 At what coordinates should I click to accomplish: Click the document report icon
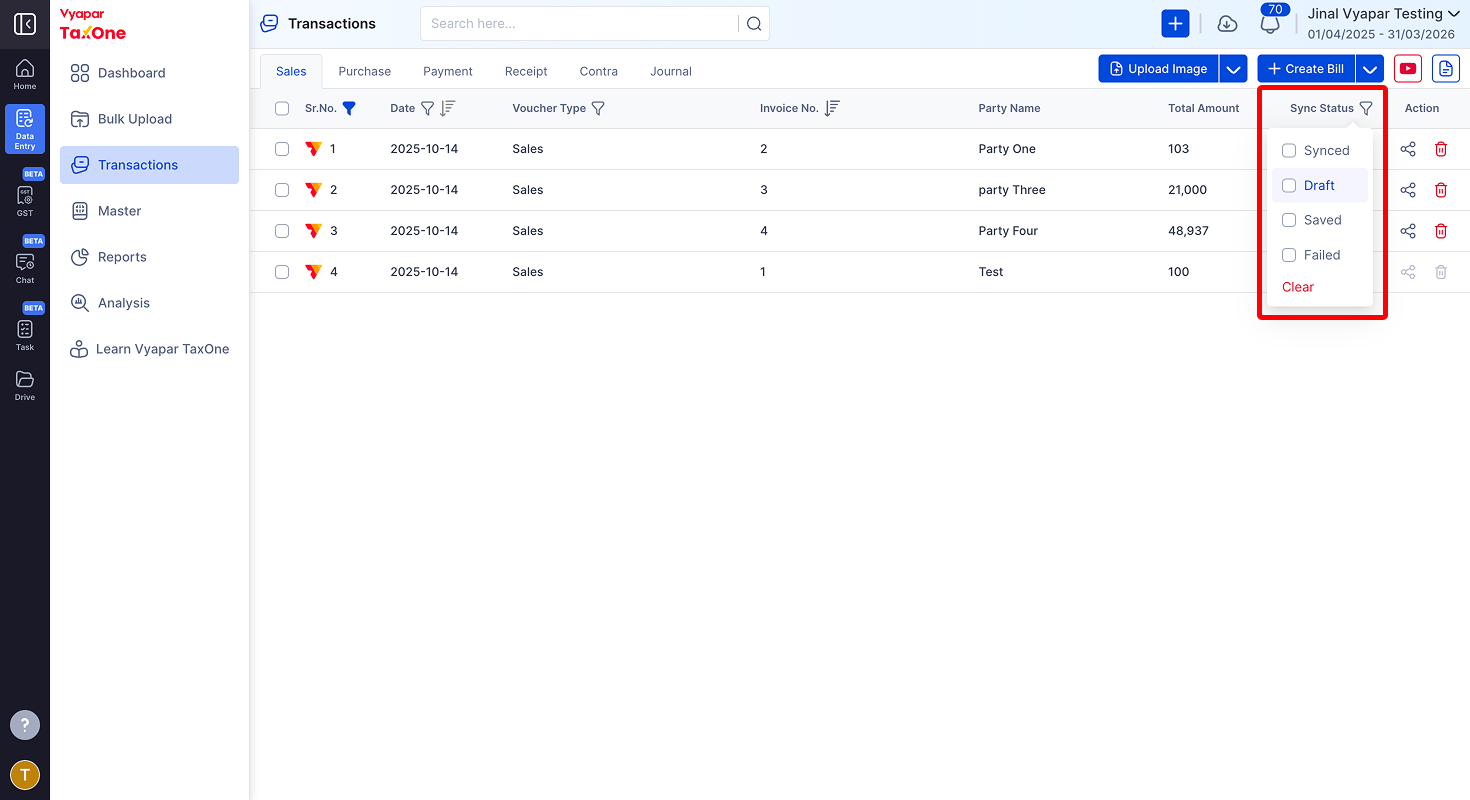[x=1446, y=69]
